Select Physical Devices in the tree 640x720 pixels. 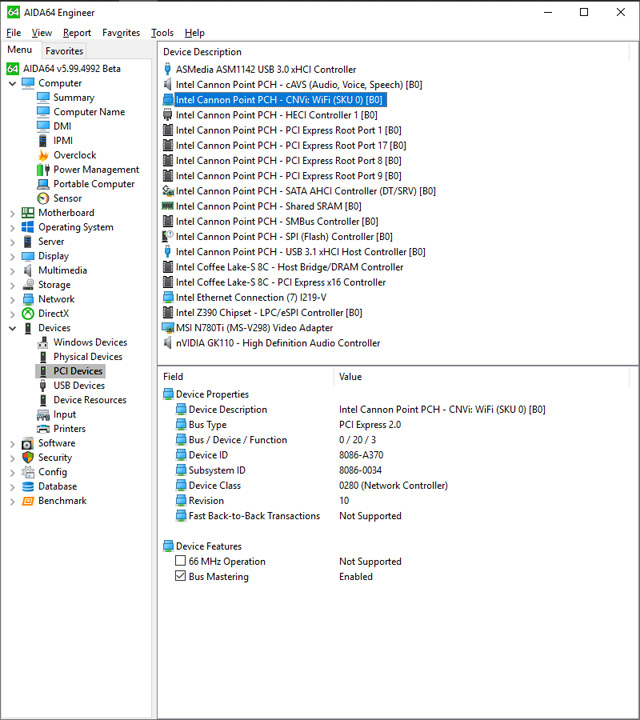(88, 357)
